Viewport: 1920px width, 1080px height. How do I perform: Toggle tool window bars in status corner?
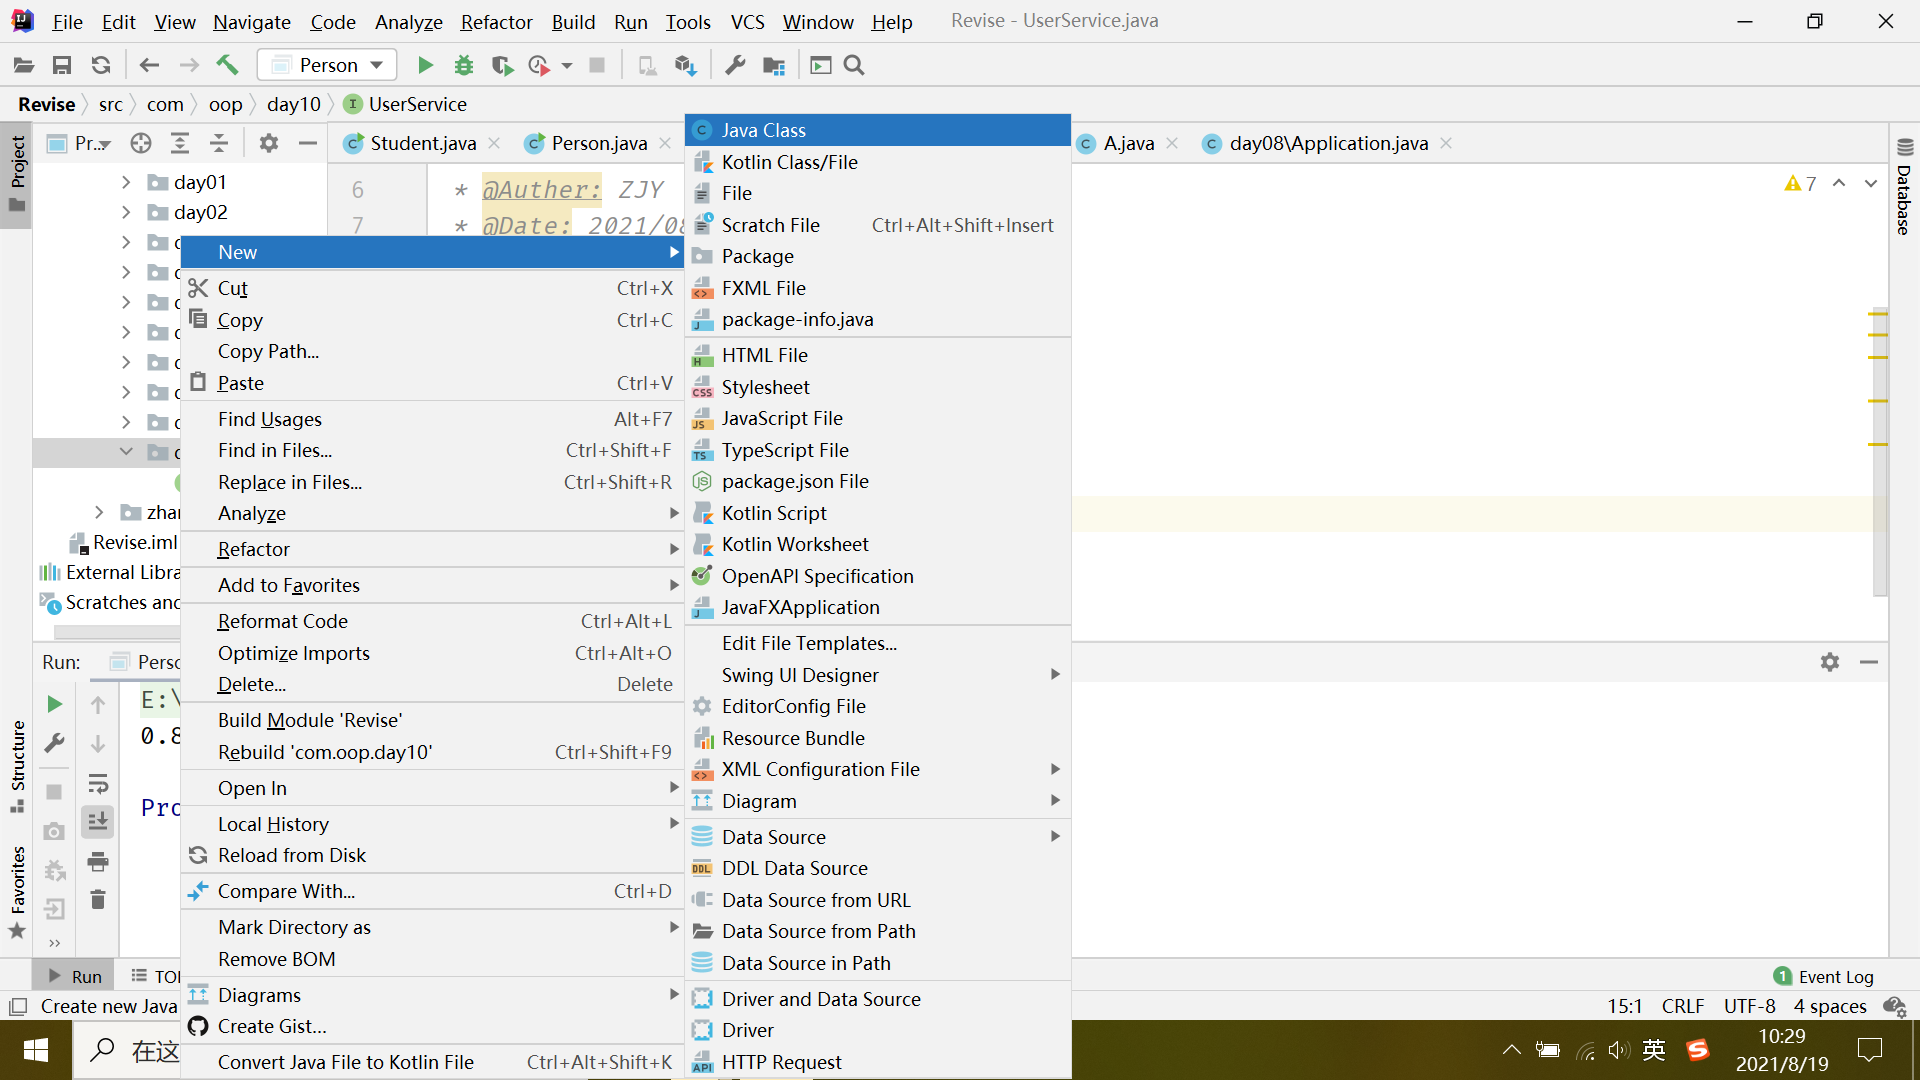point(17,1007)
